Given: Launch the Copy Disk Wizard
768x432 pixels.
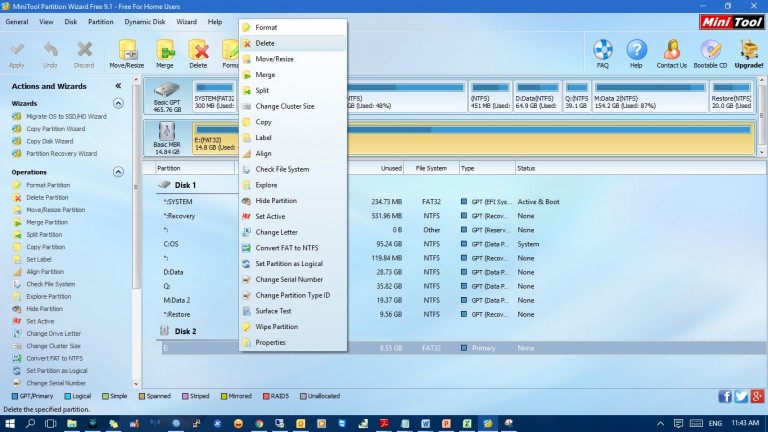Looking at the screenshot, I should (x=49, y=141).
